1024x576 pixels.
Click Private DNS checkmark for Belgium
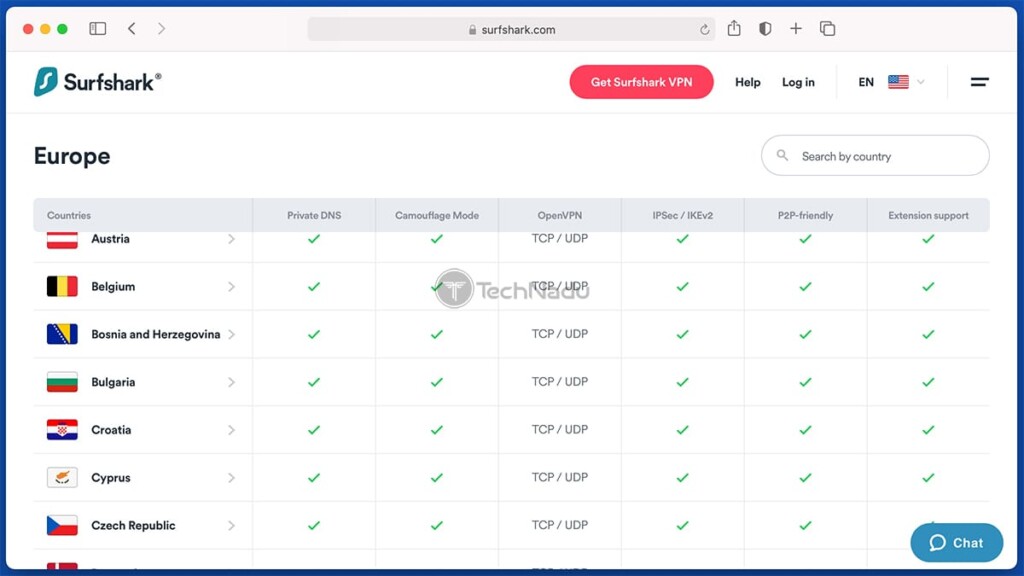click(x=314, y=287)
